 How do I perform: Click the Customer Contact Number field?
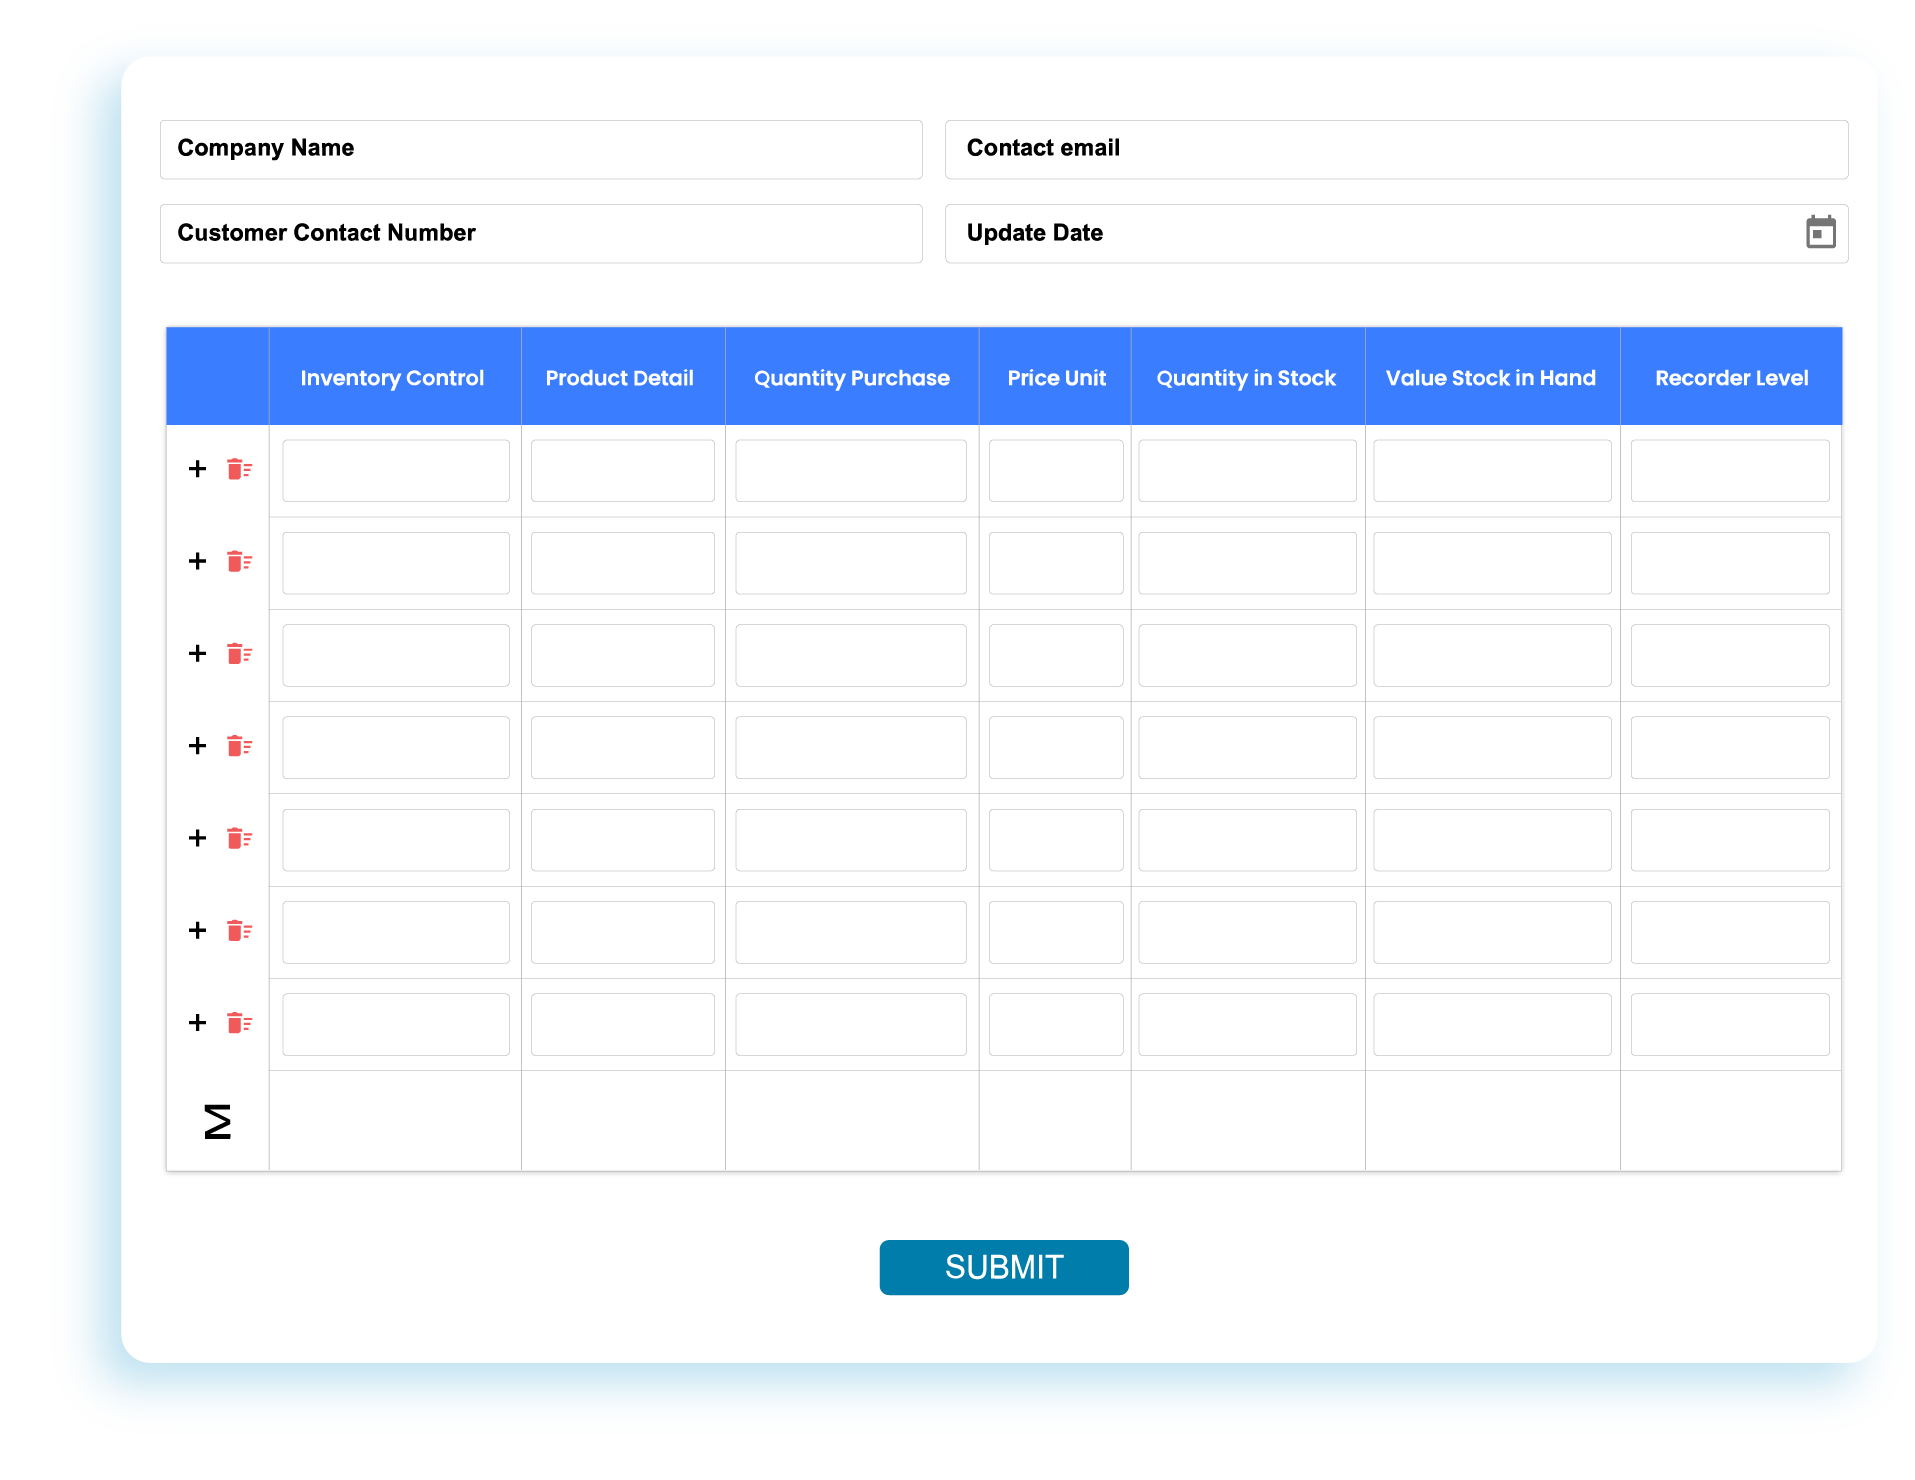click(540, 232)
